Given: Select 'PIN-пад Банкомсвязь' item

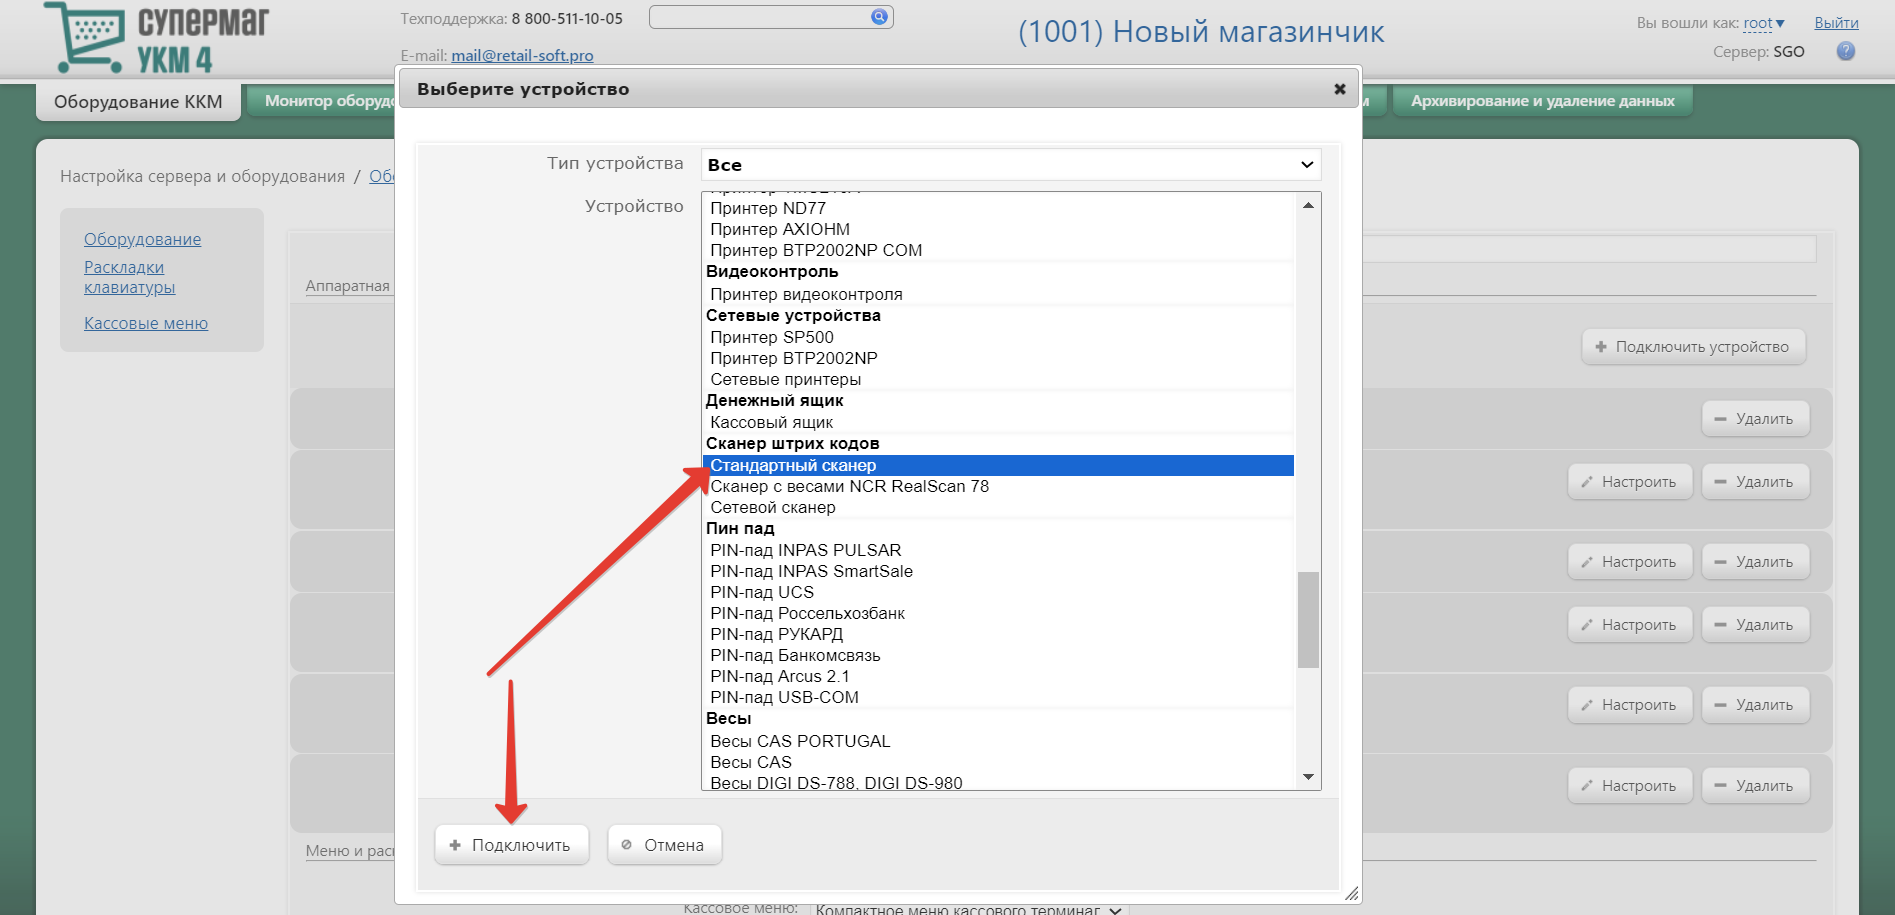Looking at the screenshot, I should [998, 655].
